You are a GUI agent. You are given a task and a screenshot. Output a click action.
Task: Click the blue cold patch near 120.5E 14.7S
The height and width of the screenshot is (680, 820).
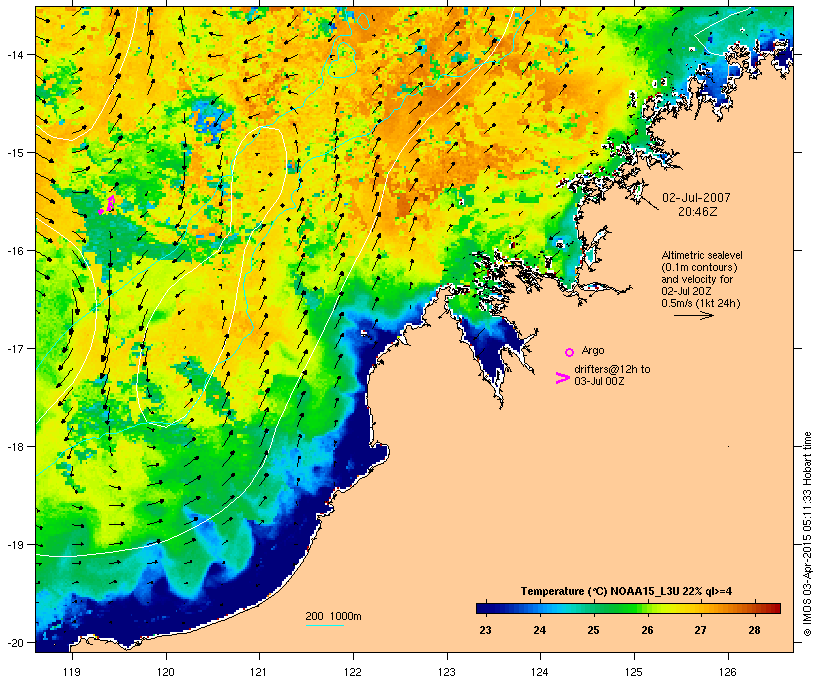point(212,118)
